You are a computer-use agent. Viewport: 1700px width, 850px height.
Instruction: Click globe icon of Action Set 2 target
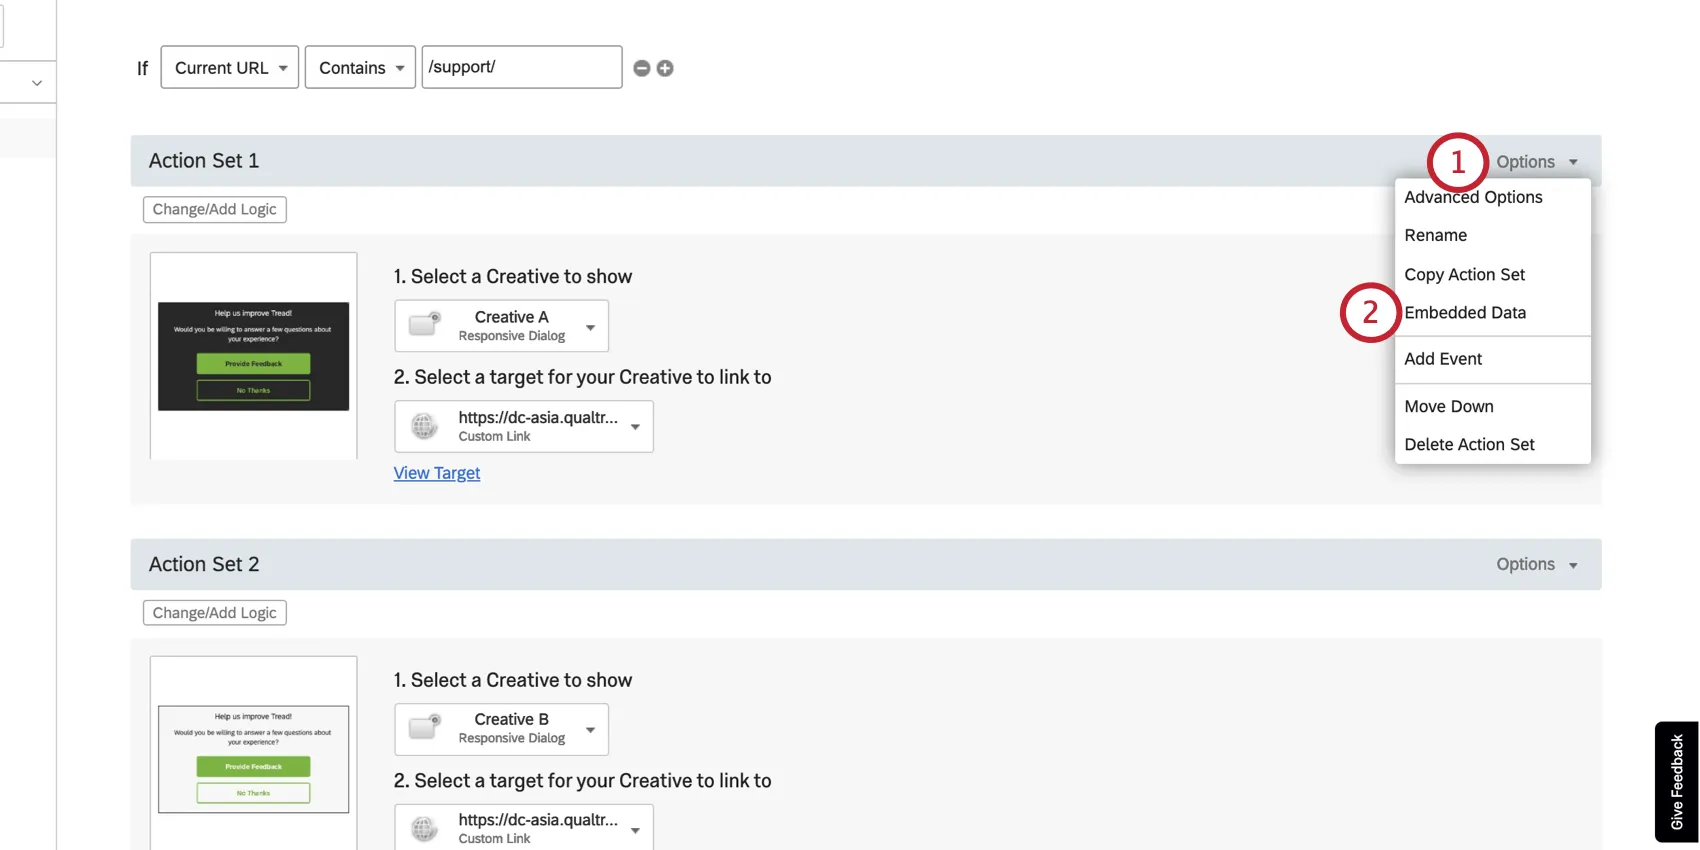pos(425,828)
